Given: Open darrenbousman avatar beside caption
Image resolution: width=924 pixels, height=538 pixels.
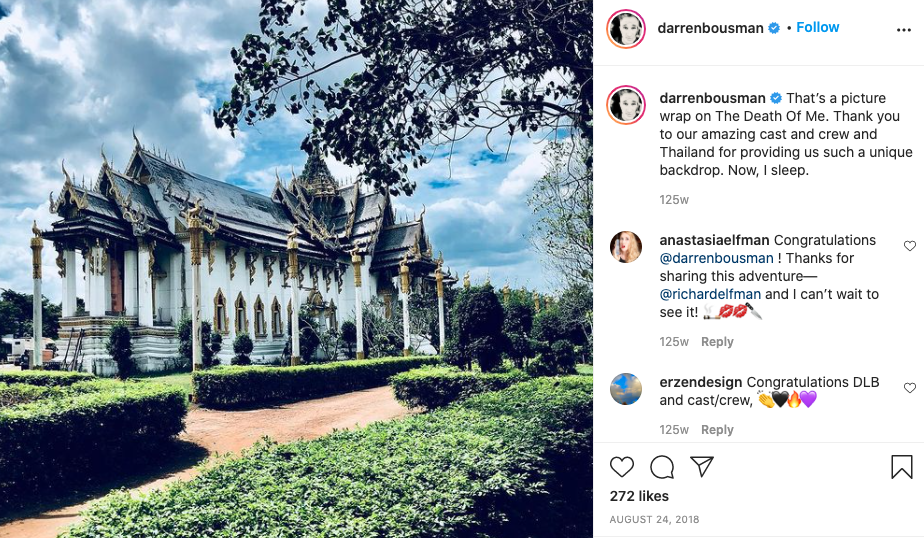Looking at the screenshot, I should pos(626,105).
